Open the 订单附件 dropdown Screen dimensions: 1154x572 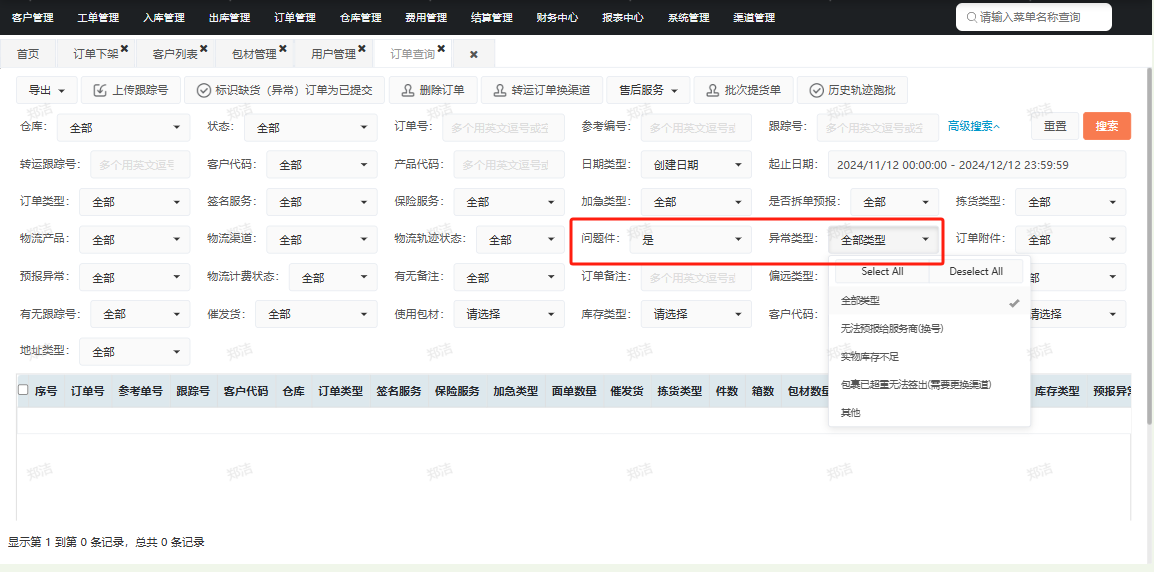pyautogui.click(x=1070, y=239)
